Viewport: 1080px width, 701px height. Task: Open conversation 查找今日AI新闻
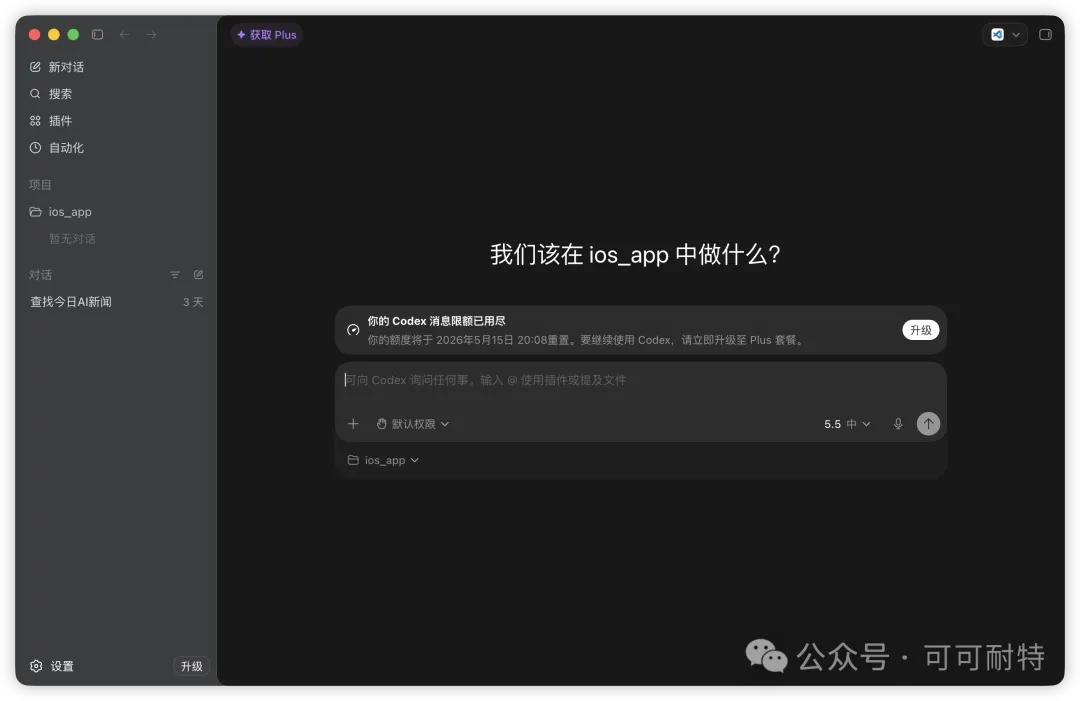[x=71, y=302]
